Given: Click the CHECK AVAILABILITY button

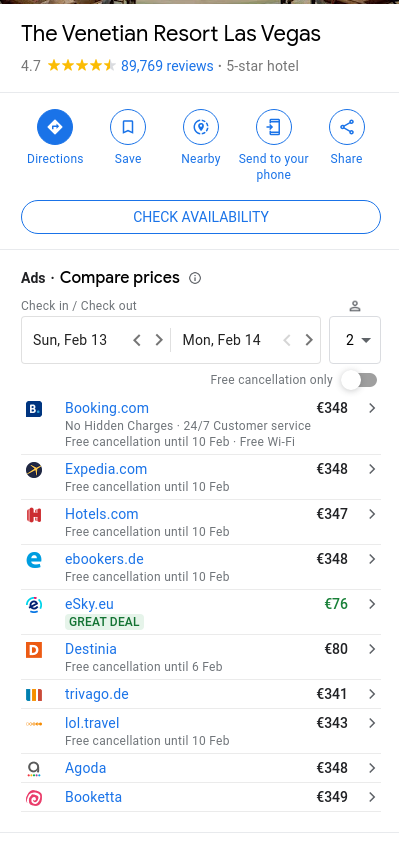Looking at the screenshot, I should pos(201,217).
